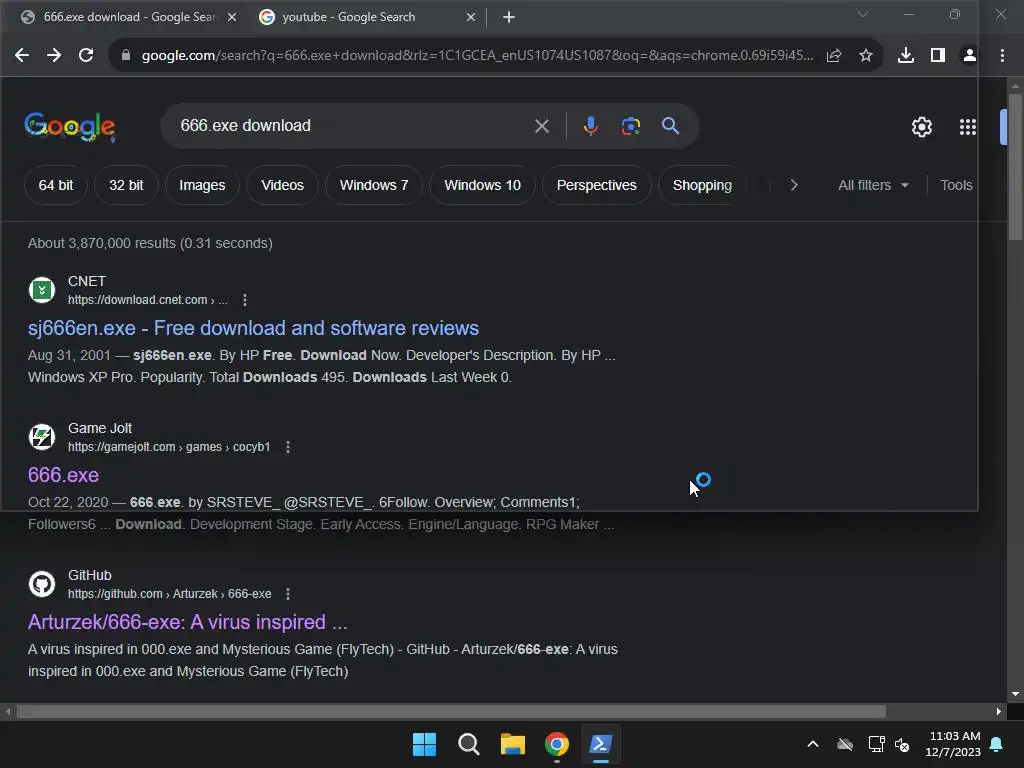Focus the 666.exe download search field
This screenshot has width=1024, height=768.
tap(353, 125)
